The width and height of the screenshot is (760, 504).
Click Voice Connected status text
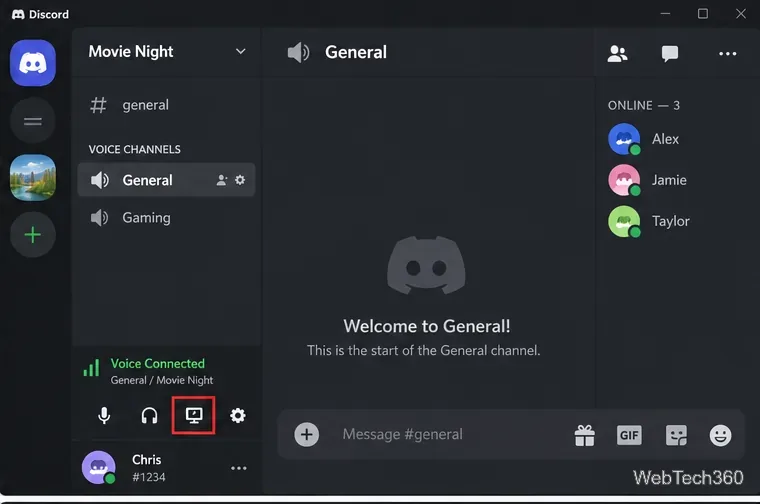pyautogui.click(x=158, y=363)
